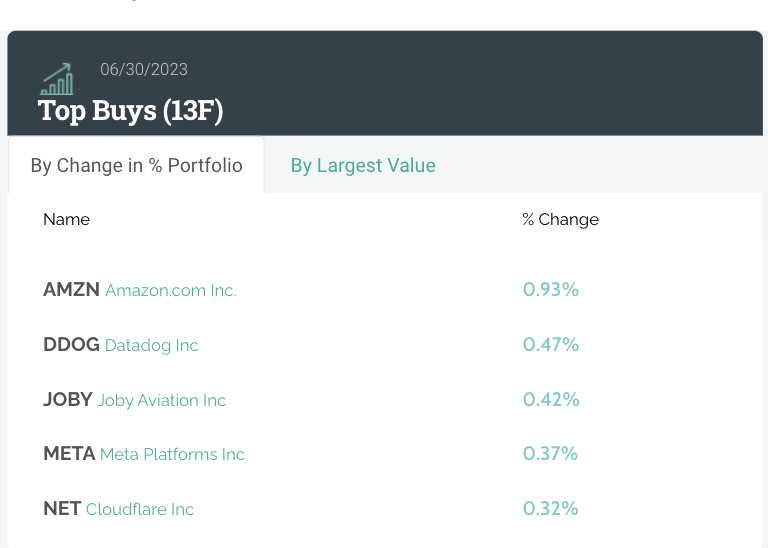768x548 pixels.
Task: Click the DDOG ticker symbol
Action: click(71, 345)
